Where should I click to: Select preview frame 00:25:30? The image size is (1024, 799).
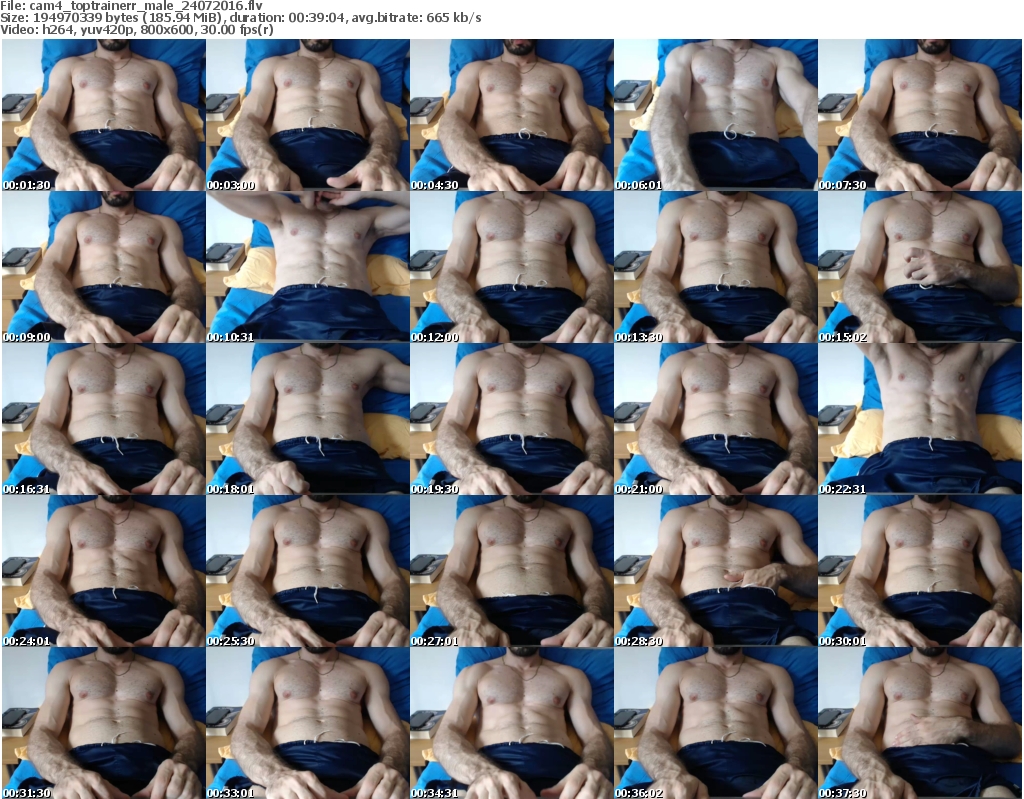coord(308,572)
